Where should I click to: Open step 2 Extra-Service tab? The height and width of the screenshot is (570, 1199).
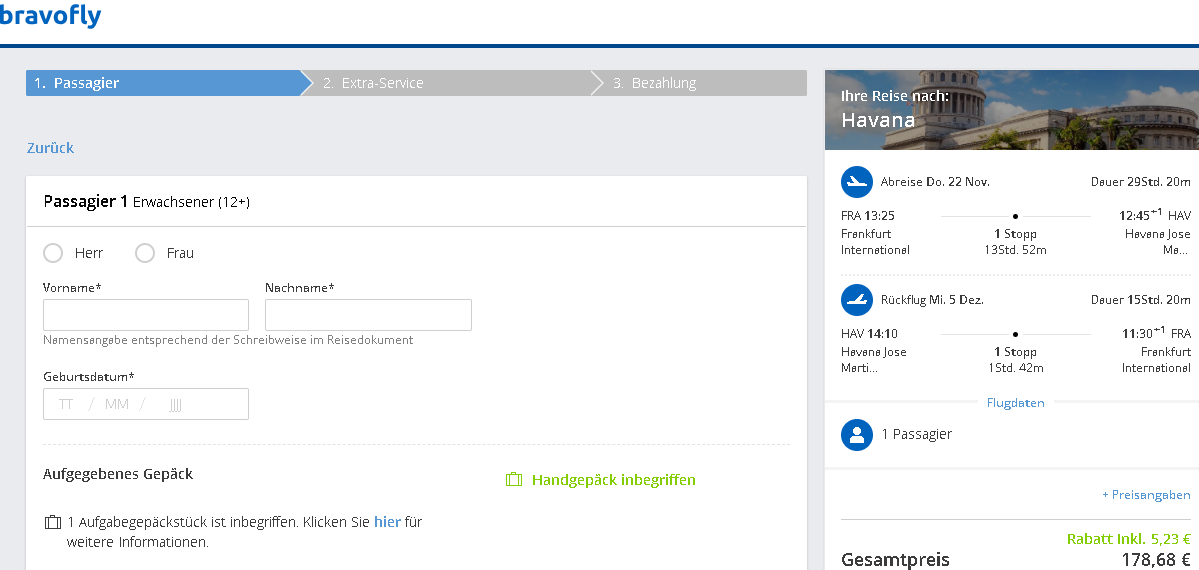click(451, 83)
